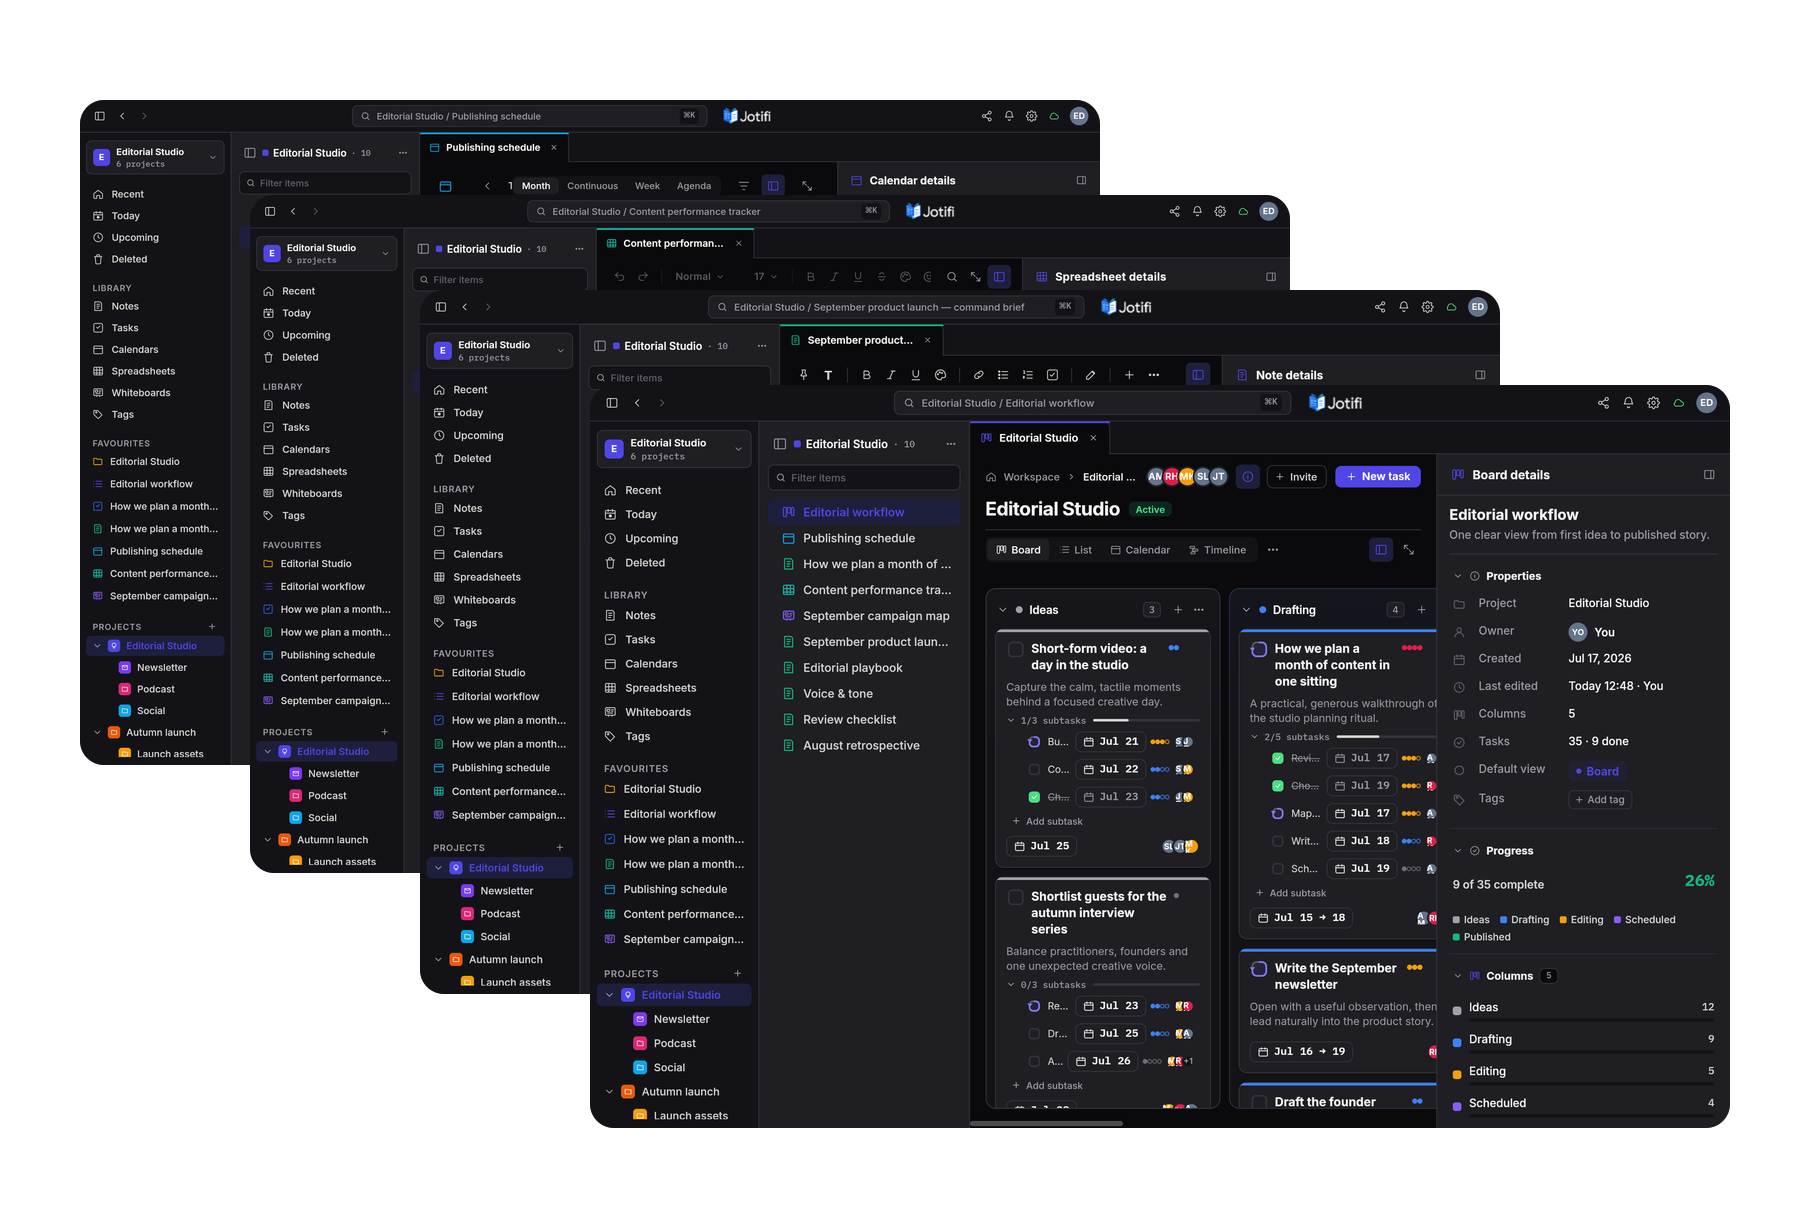Check Short-form video card checkbox

point(1015,649)
